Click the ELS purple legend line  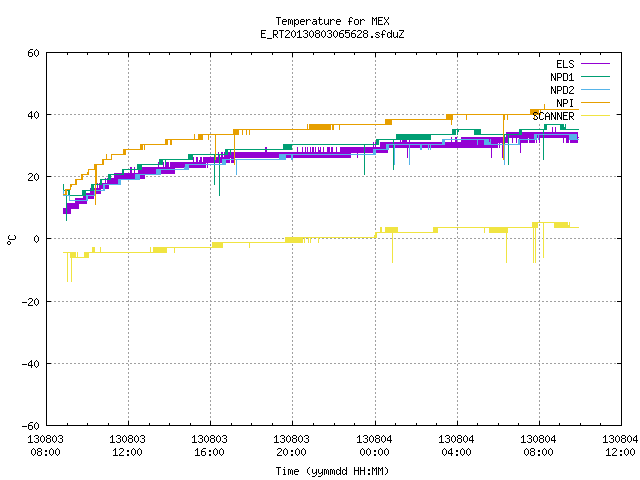(595, 64)
